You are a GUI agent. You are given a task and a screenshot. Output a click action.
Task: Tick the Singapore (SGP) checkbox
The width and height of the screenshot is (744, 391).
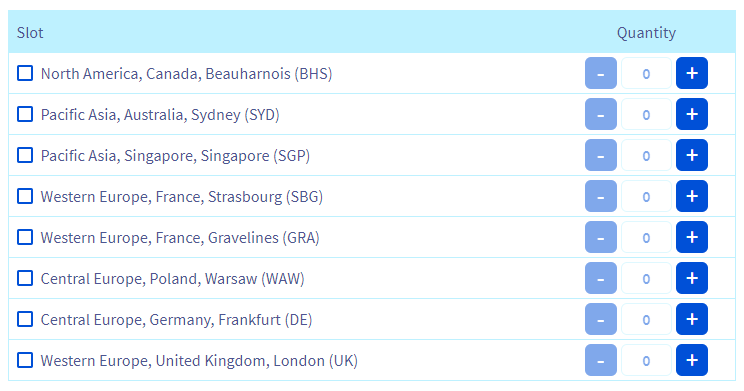25,155
